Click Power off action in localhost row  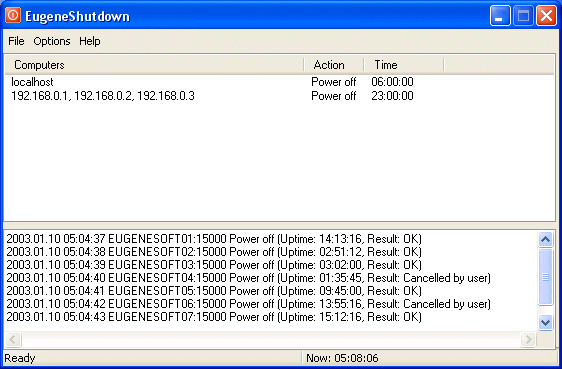coord(333,82)
